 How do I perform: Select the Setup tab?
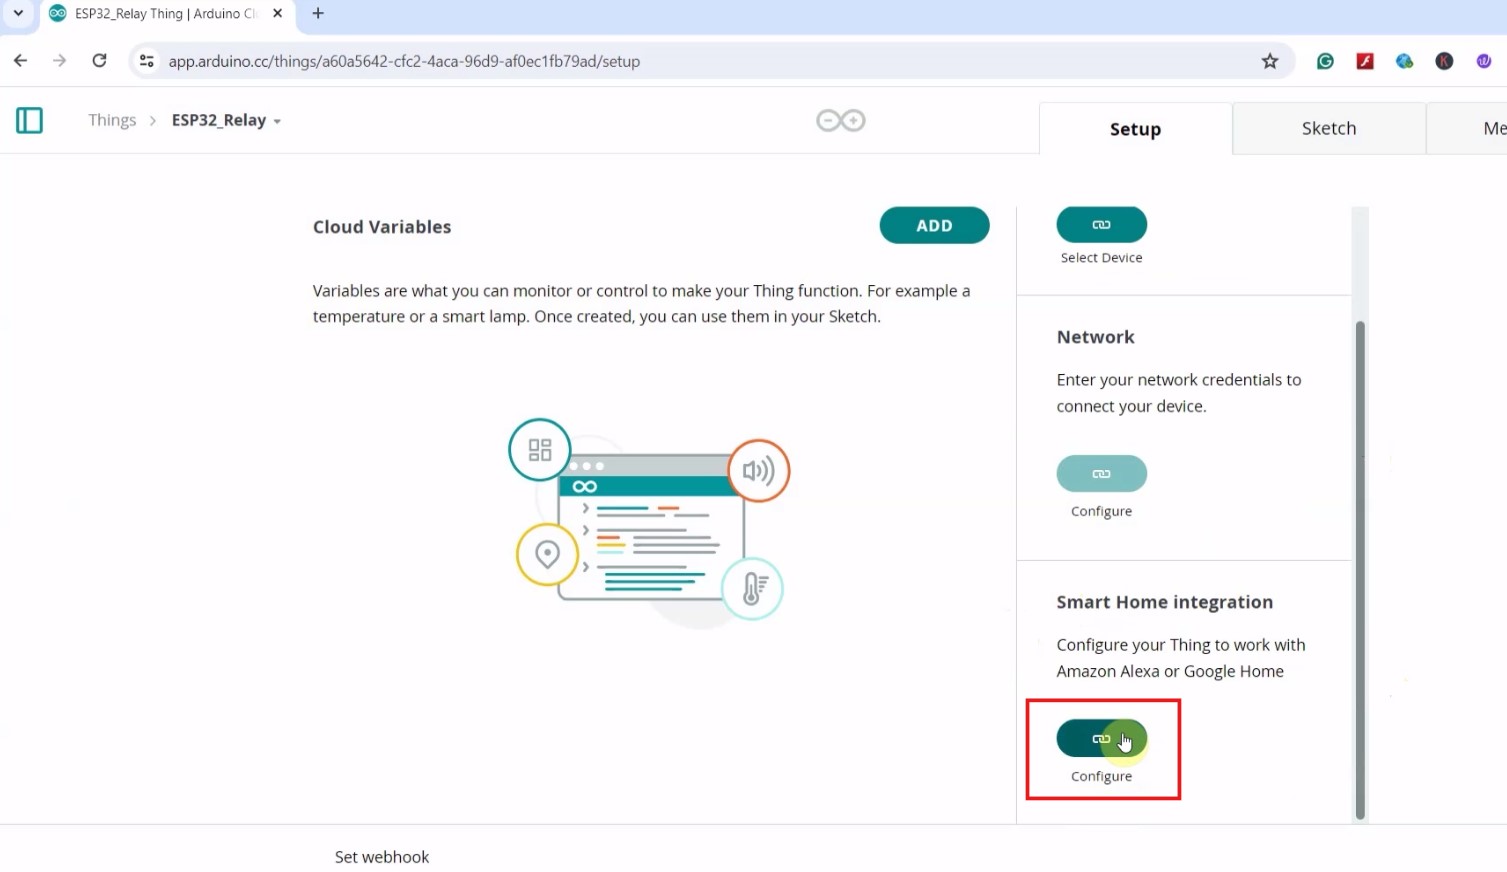coord(1135,129)
